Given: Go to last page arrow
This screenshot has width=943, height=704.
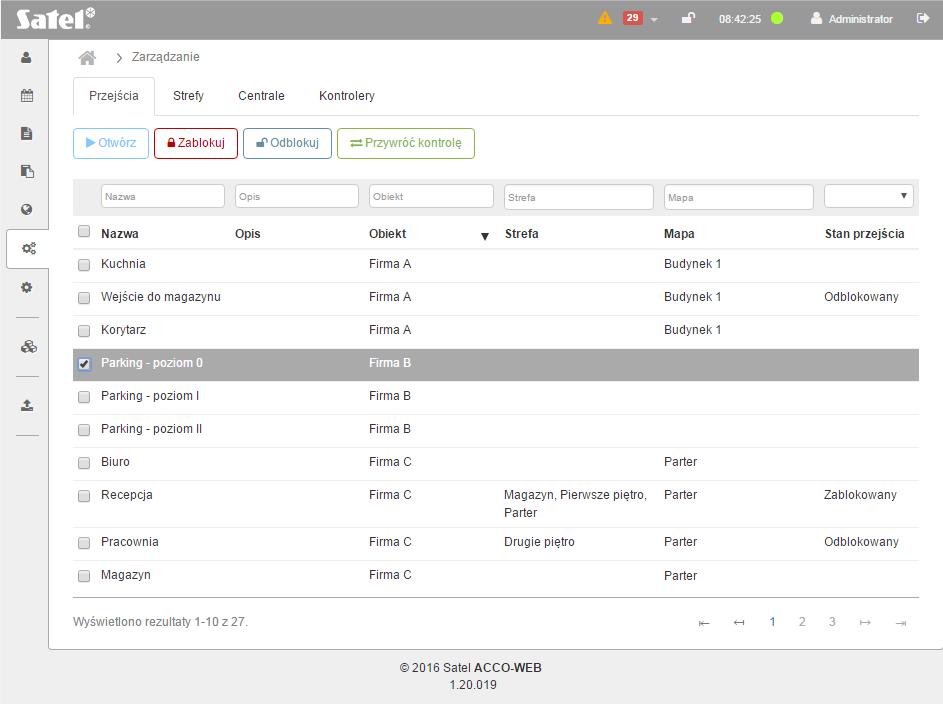Looking at the screenshot, I should pos(900,623).
